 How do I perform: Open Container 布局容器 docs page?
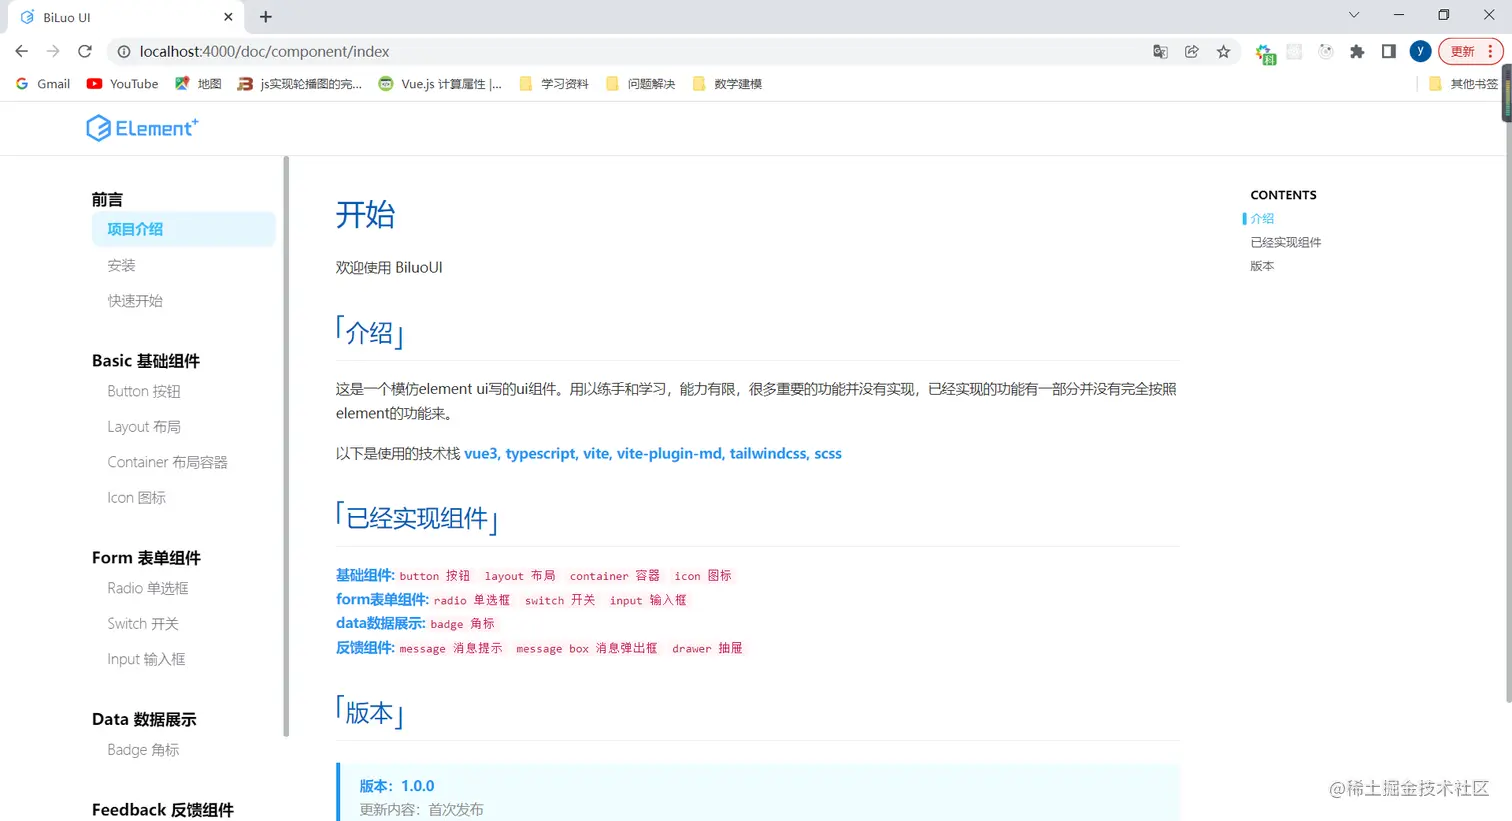coord(168,462)
